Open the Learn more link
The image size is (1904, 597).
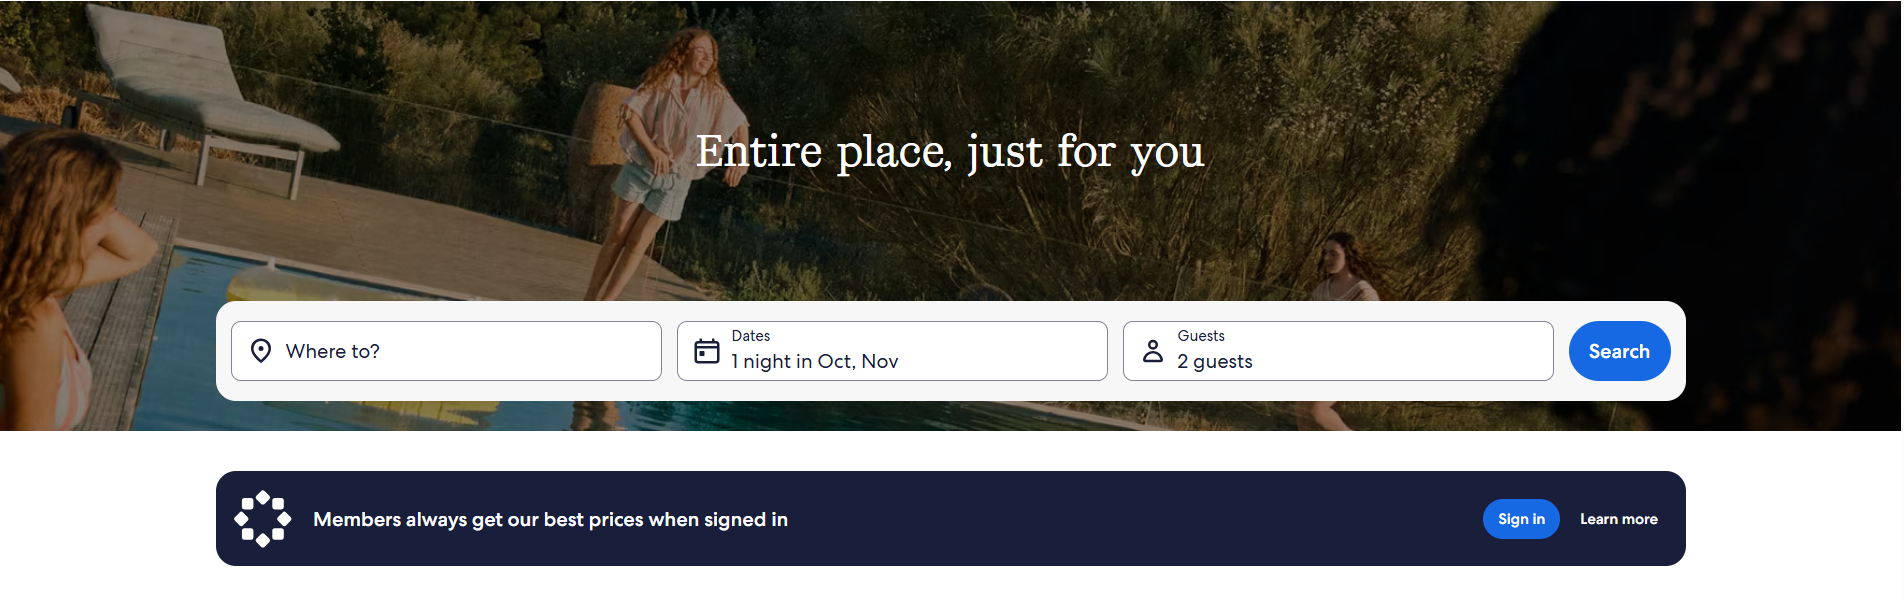pos(1618,519)
